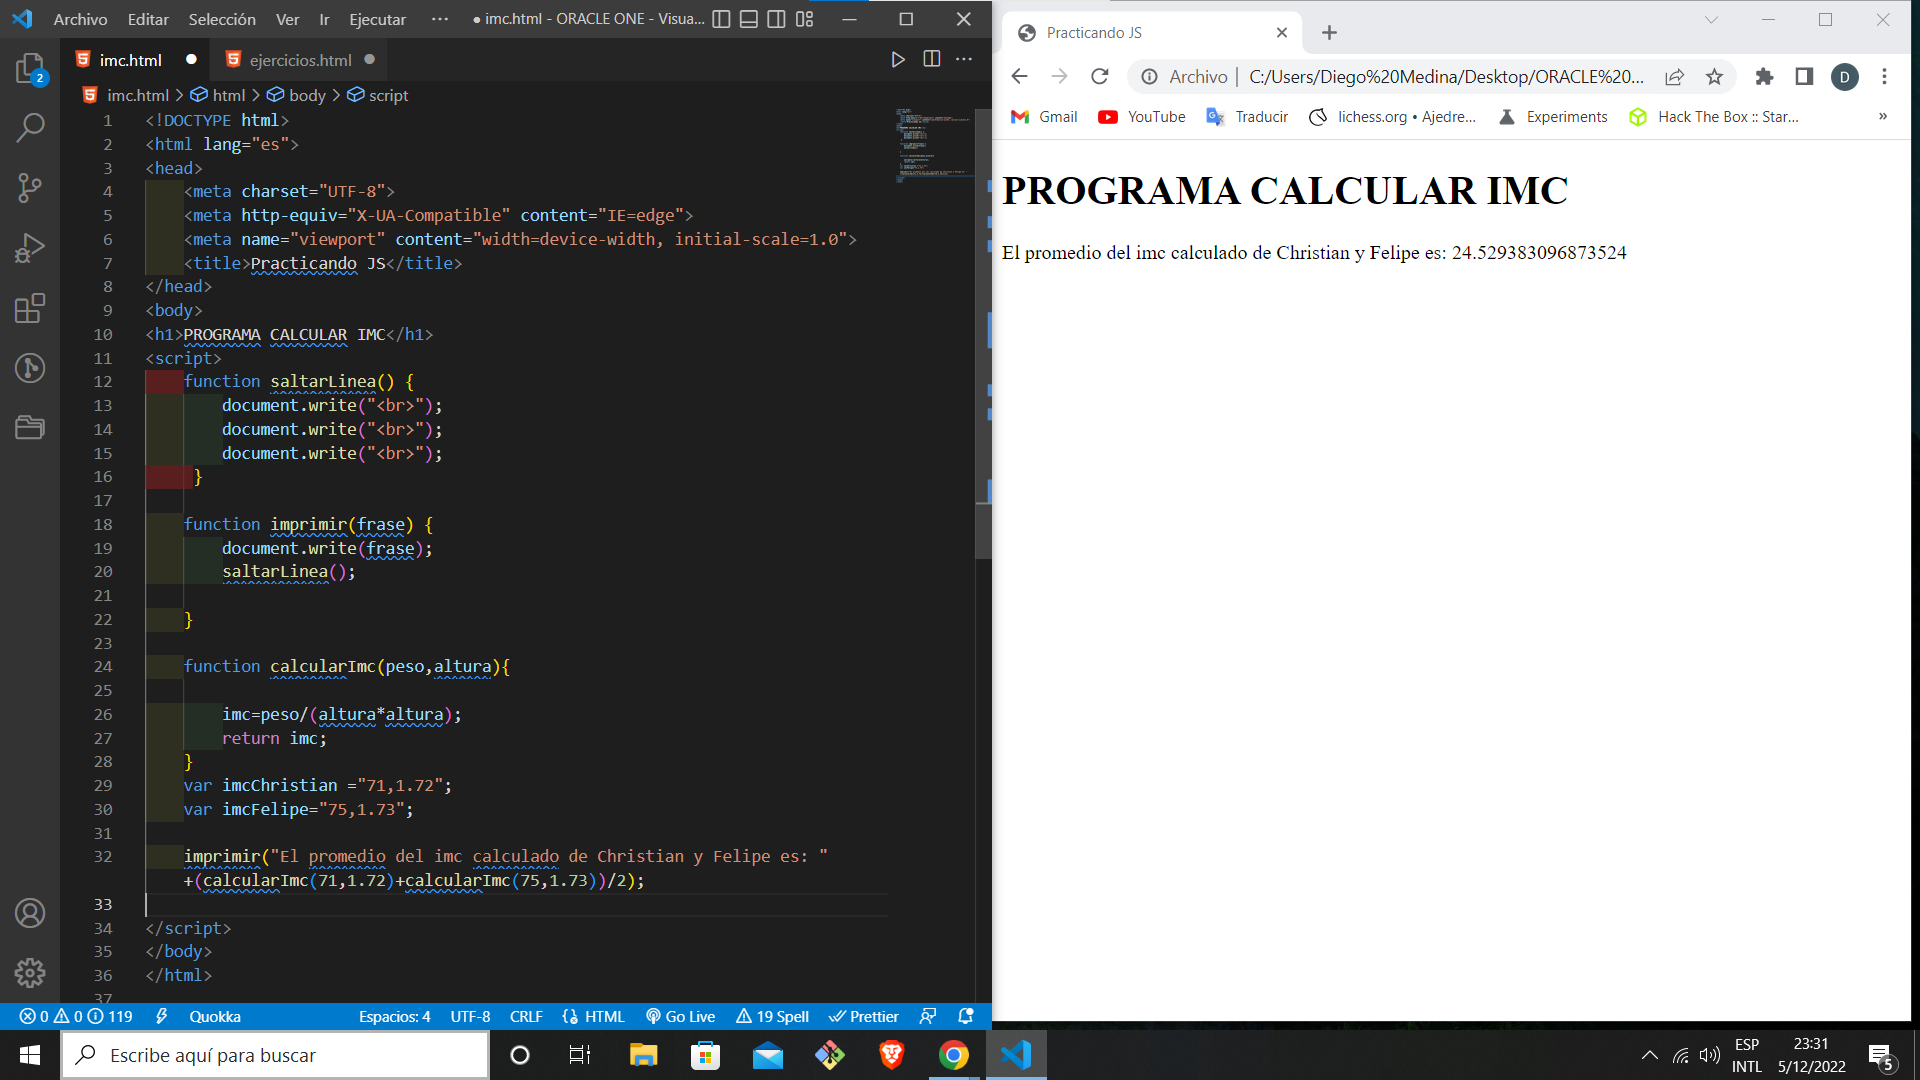1920x1080 pixels.
Task: Share this page icon in Chrome
Action: pyautogui.click(x=1674, y=76)
